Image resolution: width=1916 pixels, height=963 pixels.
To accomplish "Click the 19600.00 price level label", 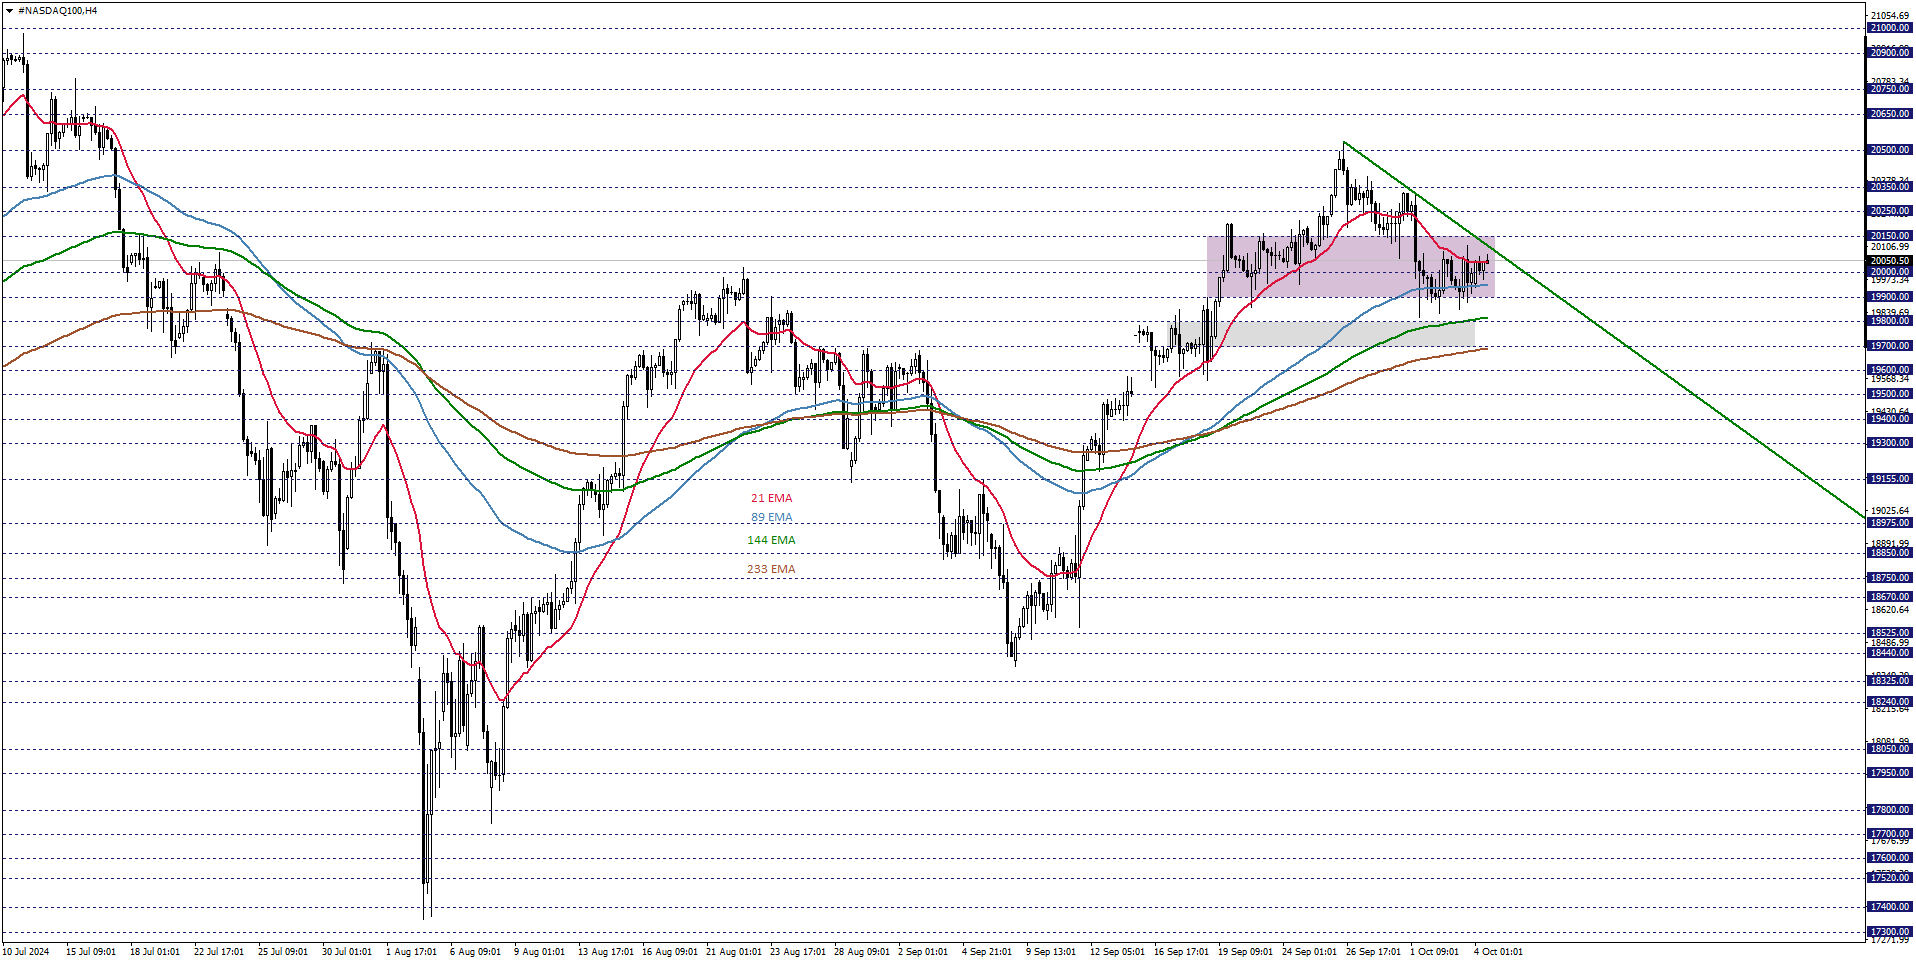I will point(1890,370).
